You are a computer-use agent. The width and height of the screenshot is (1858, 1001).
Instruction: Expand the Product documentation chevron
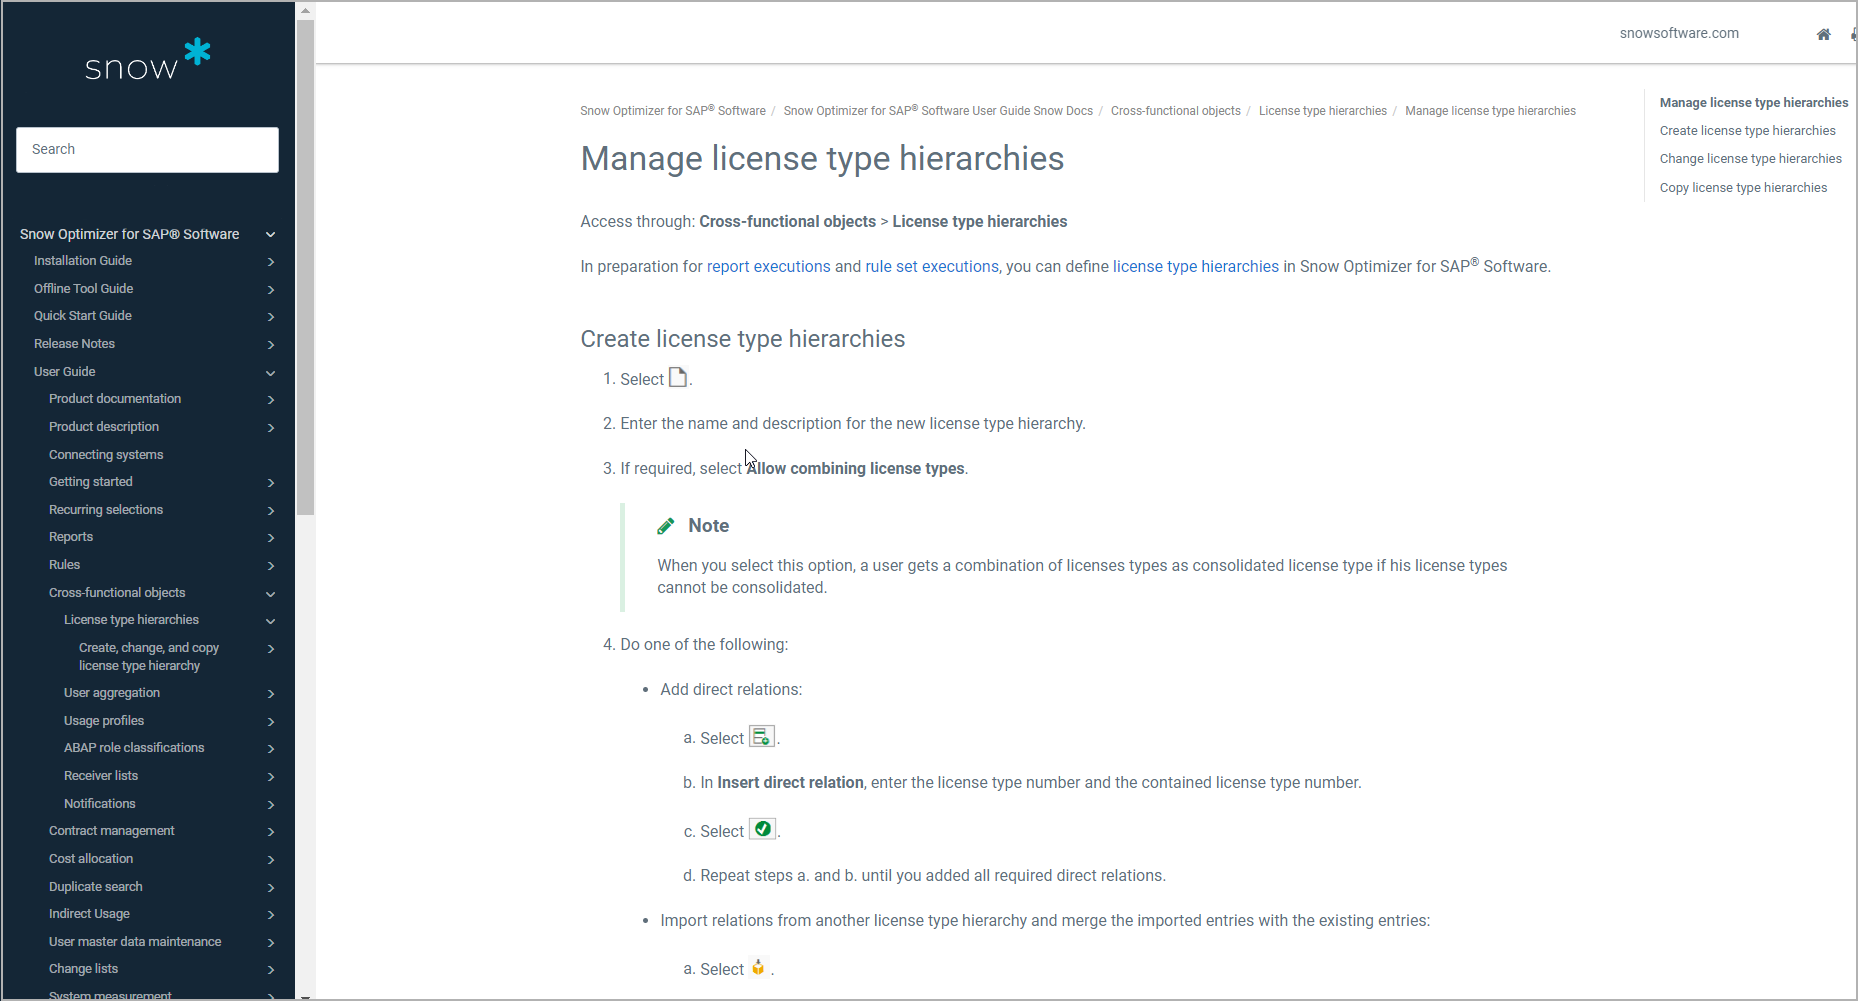click(x=271, y=400)
